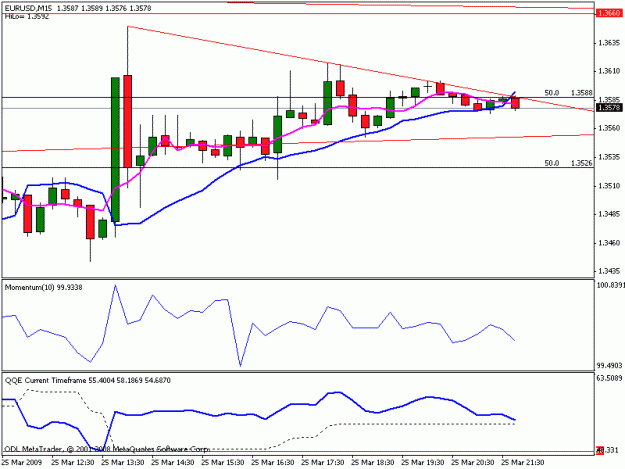The width and height of the screenshot is (625, 469).
Task: Click the 25 Mar 14:30 time label
Action: click(x=173, y=462)
